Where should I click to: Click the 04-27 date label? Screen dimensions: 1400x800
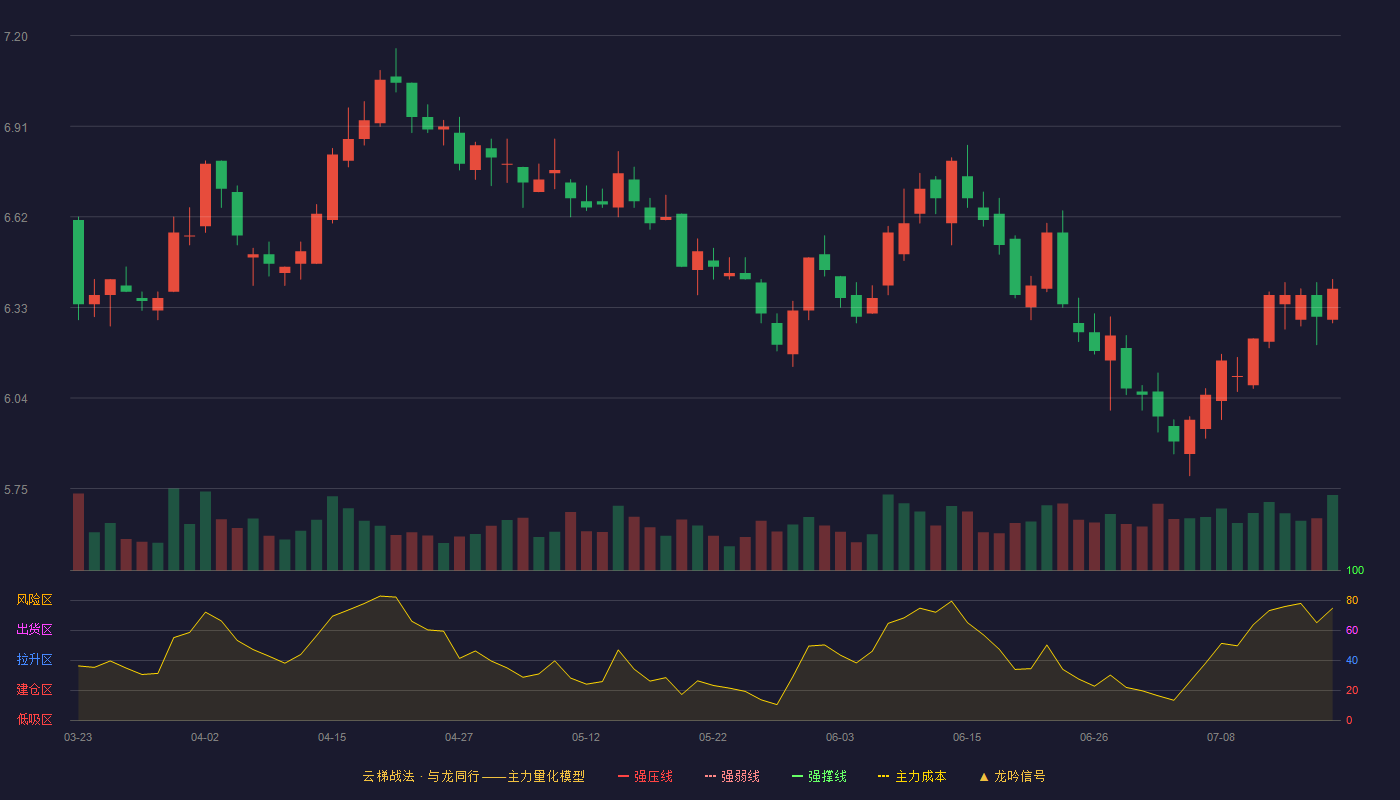[x=459, y=737]
